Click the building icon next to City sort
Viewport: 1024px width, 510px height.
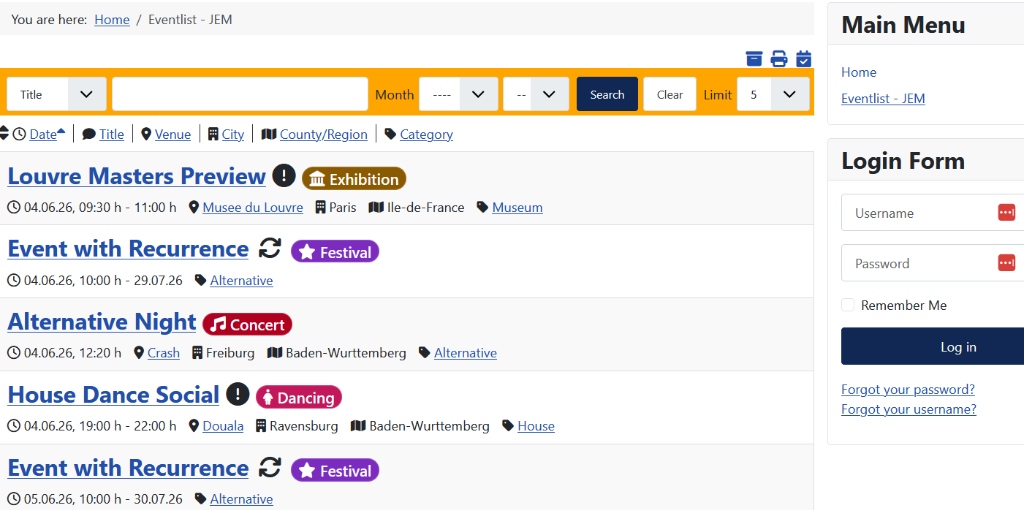click(213, 134)
